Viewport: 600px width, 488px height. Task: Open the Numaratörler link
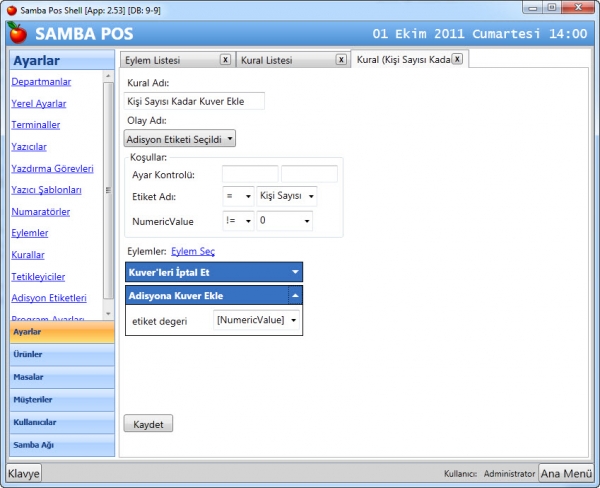(x=41, y=212)
